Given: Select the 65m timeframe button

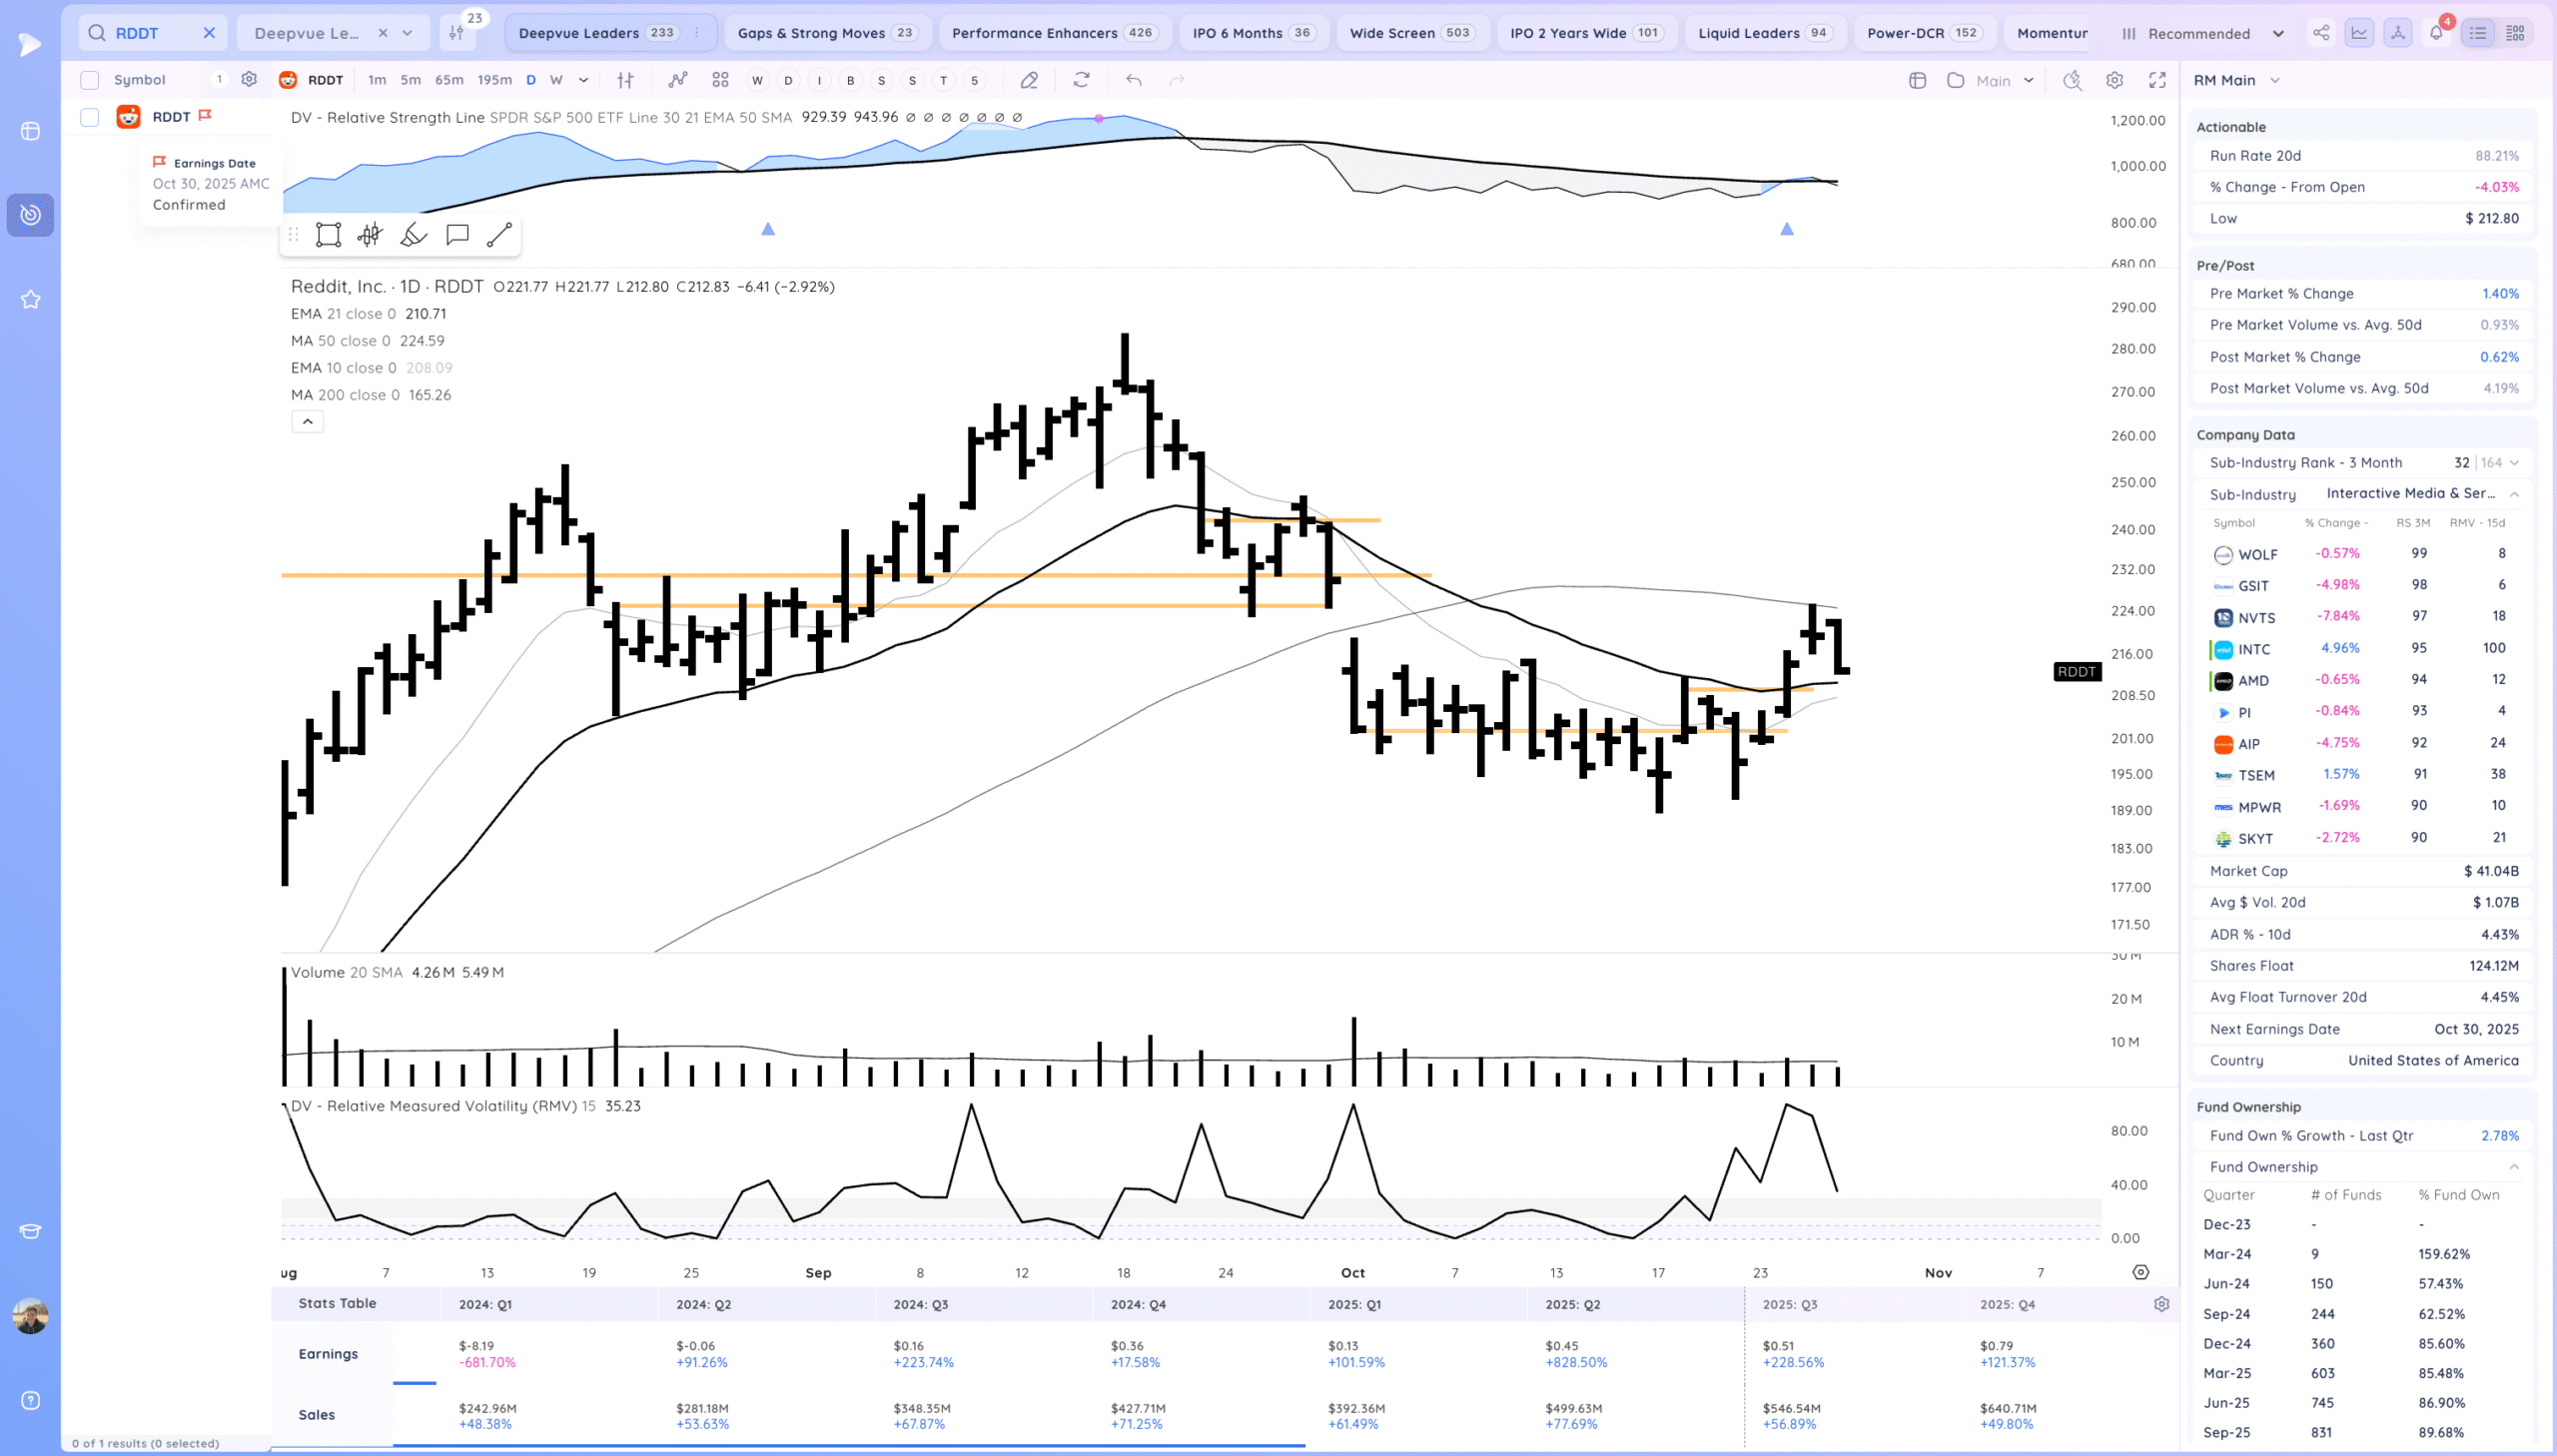Looking at the screenshot, I should [x=449, y=80].
